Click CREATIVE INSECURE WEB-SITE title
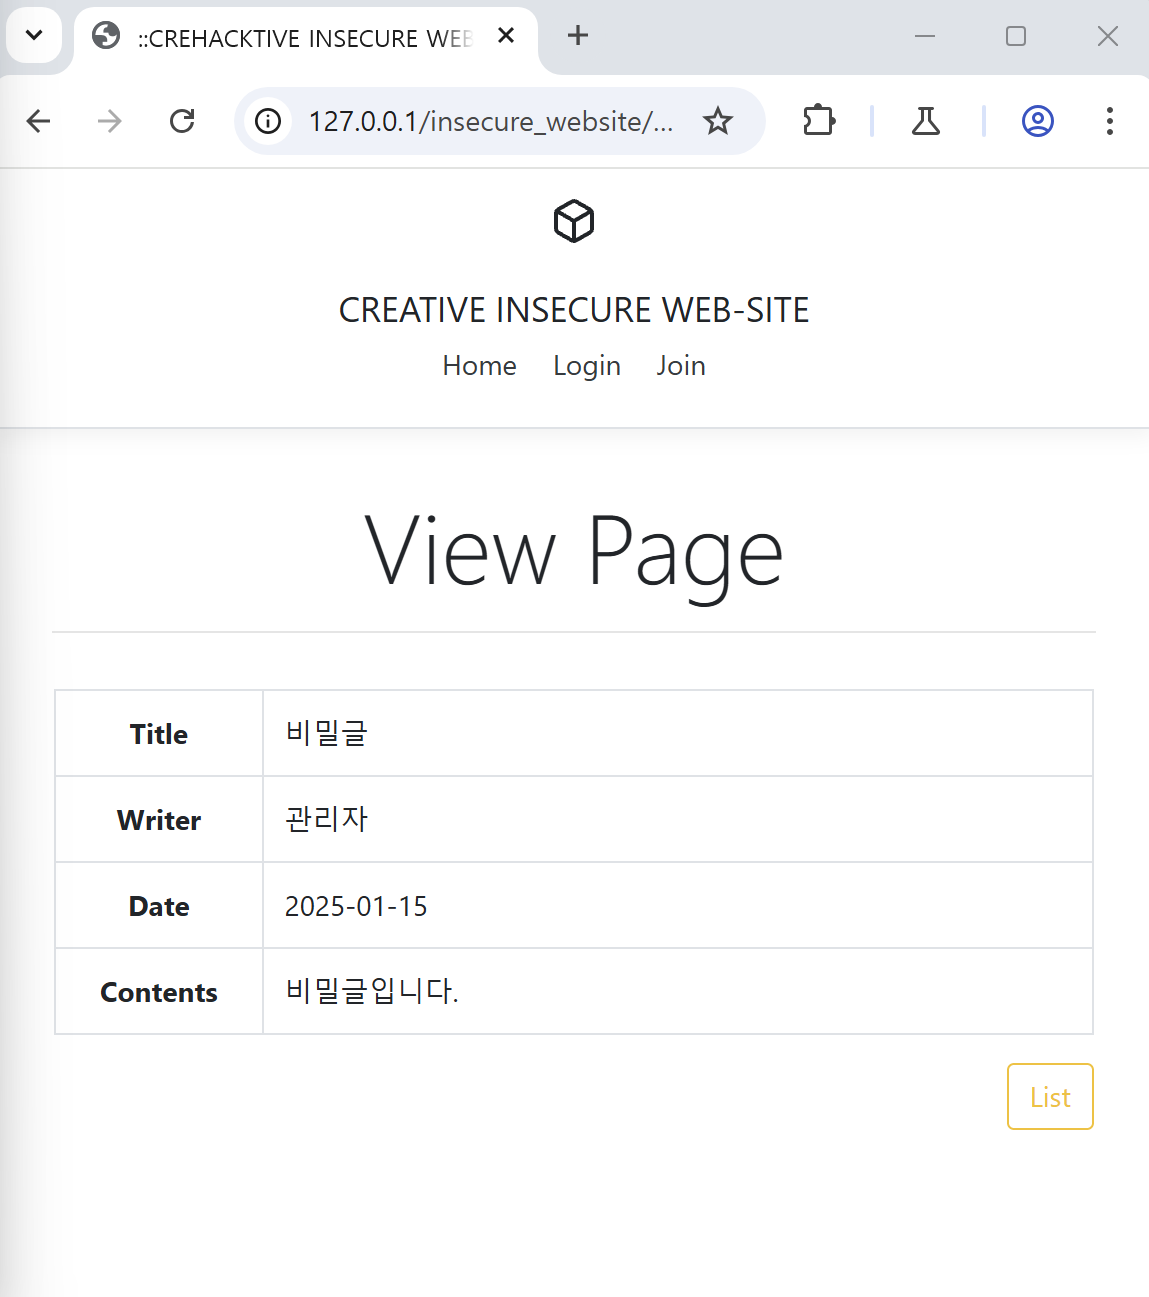 click(x=574, y=310)
